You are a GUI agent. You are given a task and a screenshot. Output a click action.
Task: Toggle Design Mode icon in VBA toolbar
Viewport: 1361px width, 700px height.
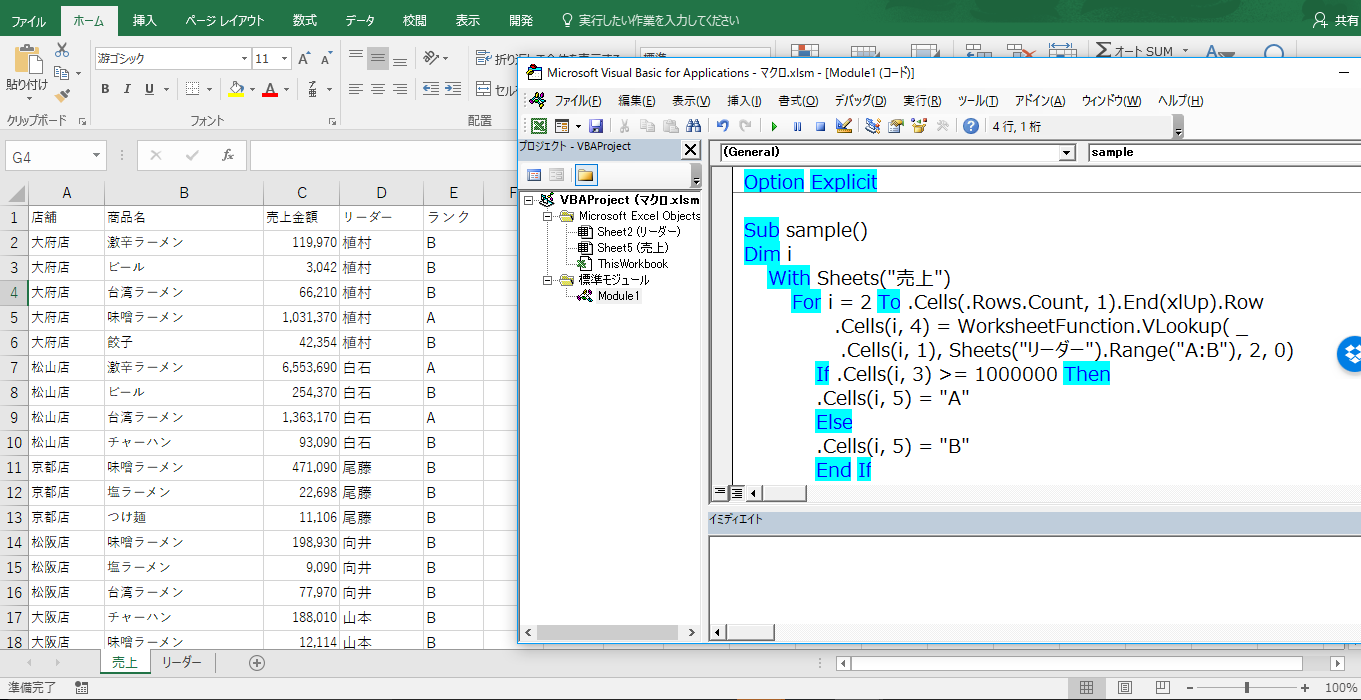click(843, 126)
